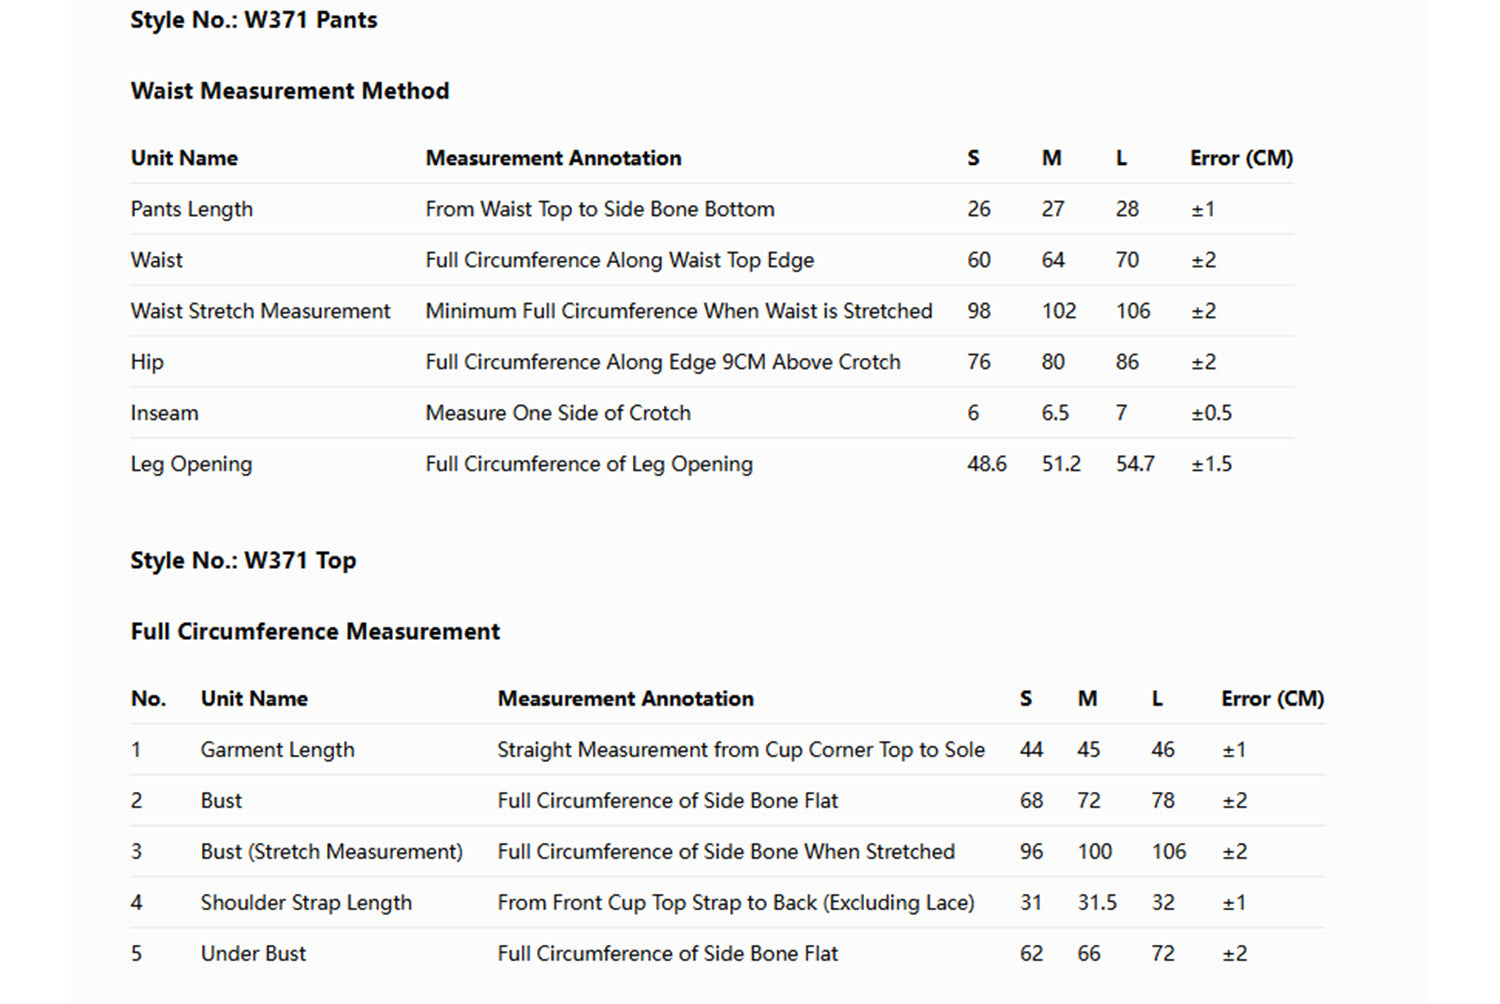Click the 'Full Circumference Measurement' heading

pos(315,631)
